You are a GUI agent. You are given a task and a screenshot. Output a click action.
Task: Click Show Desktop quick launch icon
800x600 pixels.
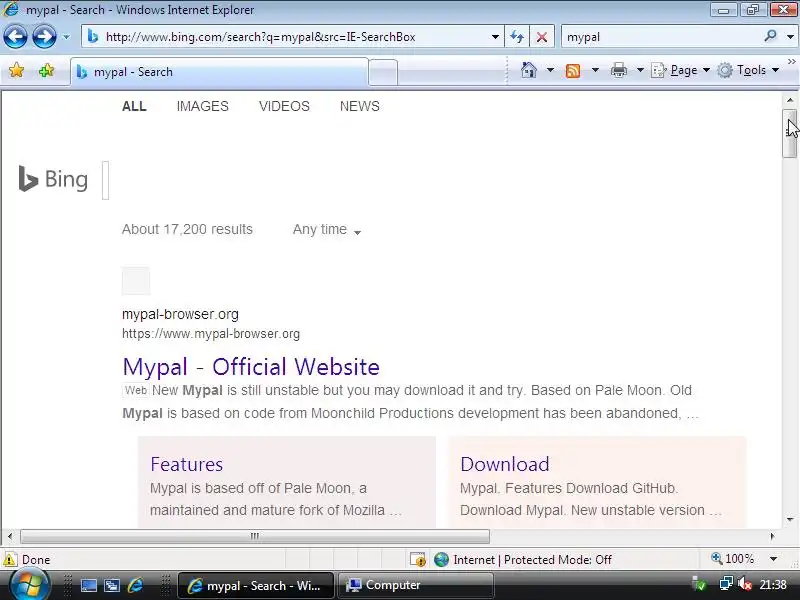[x=88, y=585]
